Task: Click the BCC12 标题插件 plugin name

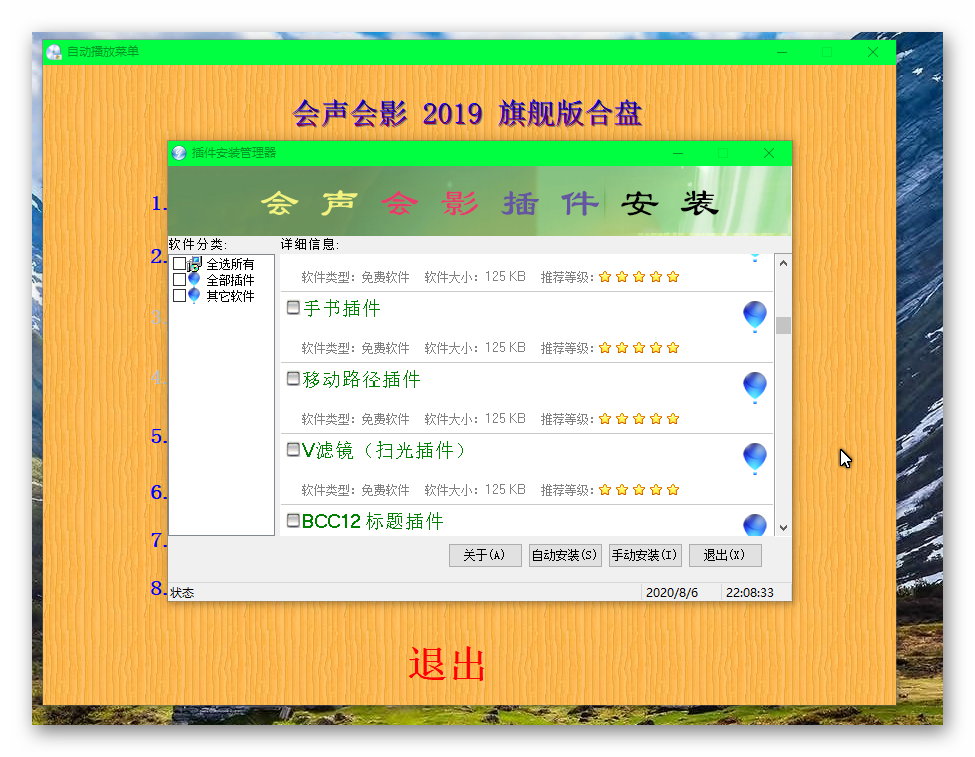Action: pyautogui.click(x=372, y=521)
